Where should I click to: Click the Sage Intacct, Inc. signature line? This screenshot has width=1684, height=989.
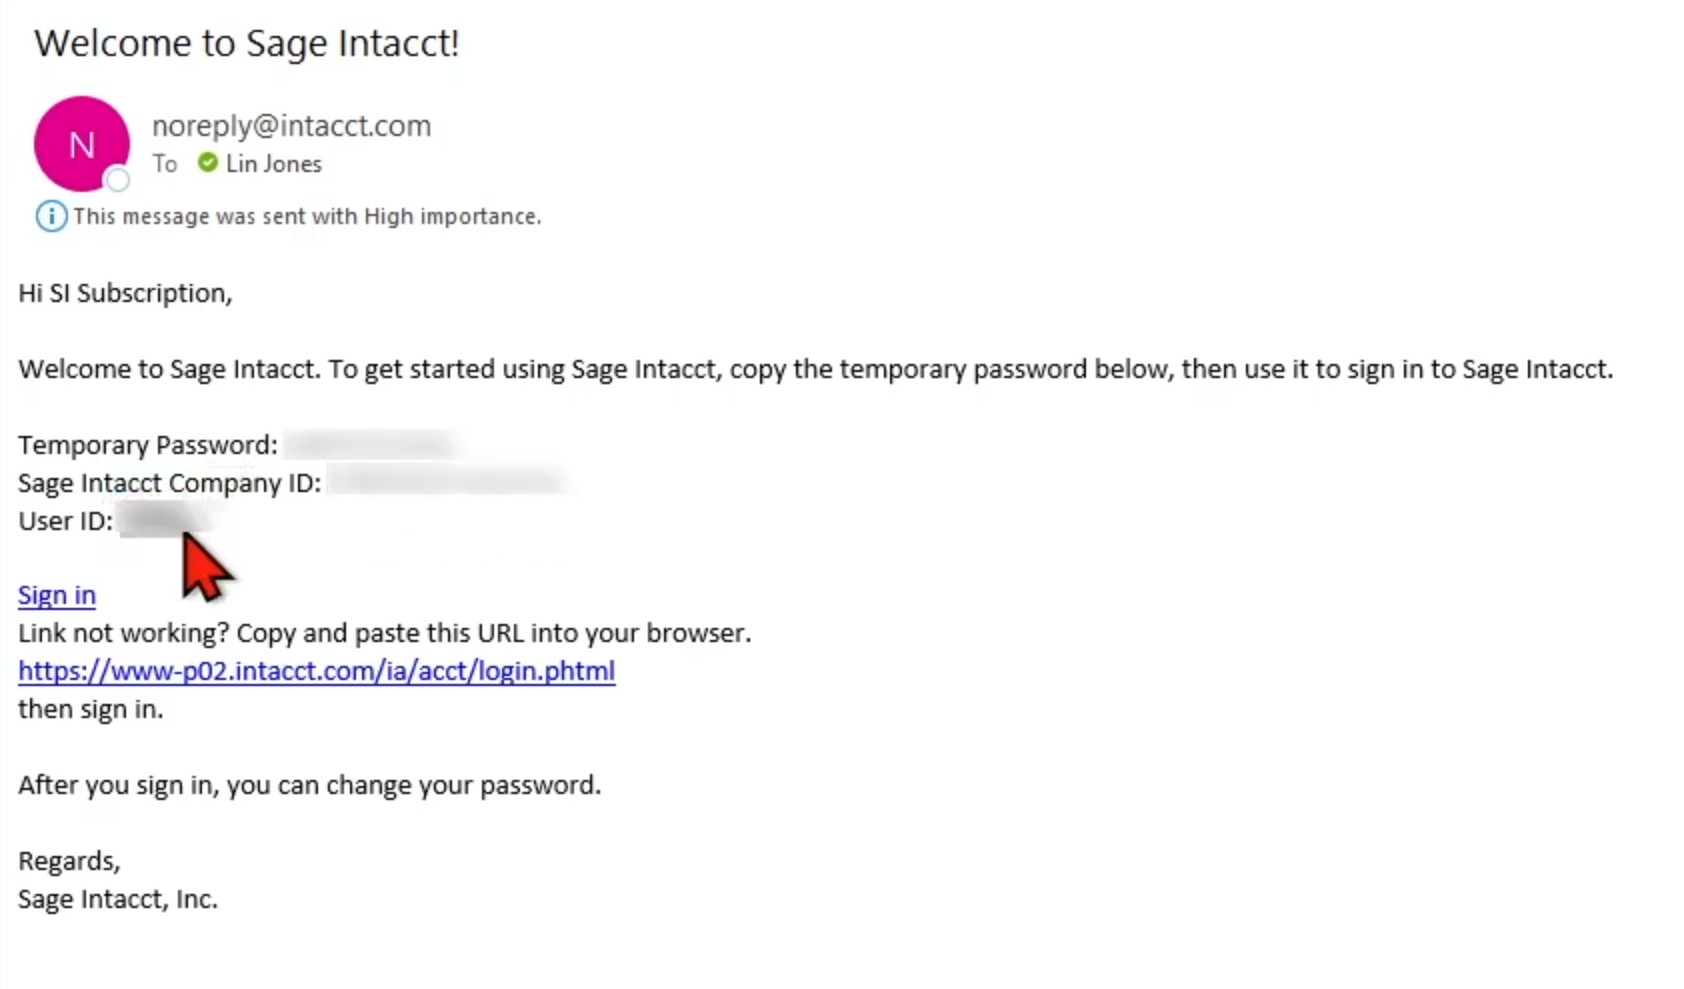[x=118, y=899]
